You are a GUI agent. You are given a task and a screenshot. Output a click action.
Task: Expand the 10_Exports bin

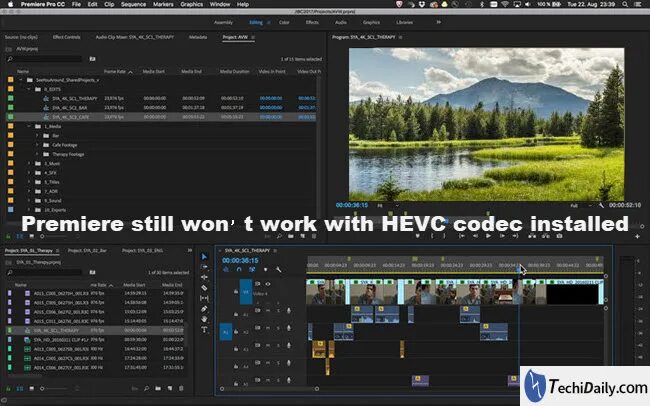(29, 210)
